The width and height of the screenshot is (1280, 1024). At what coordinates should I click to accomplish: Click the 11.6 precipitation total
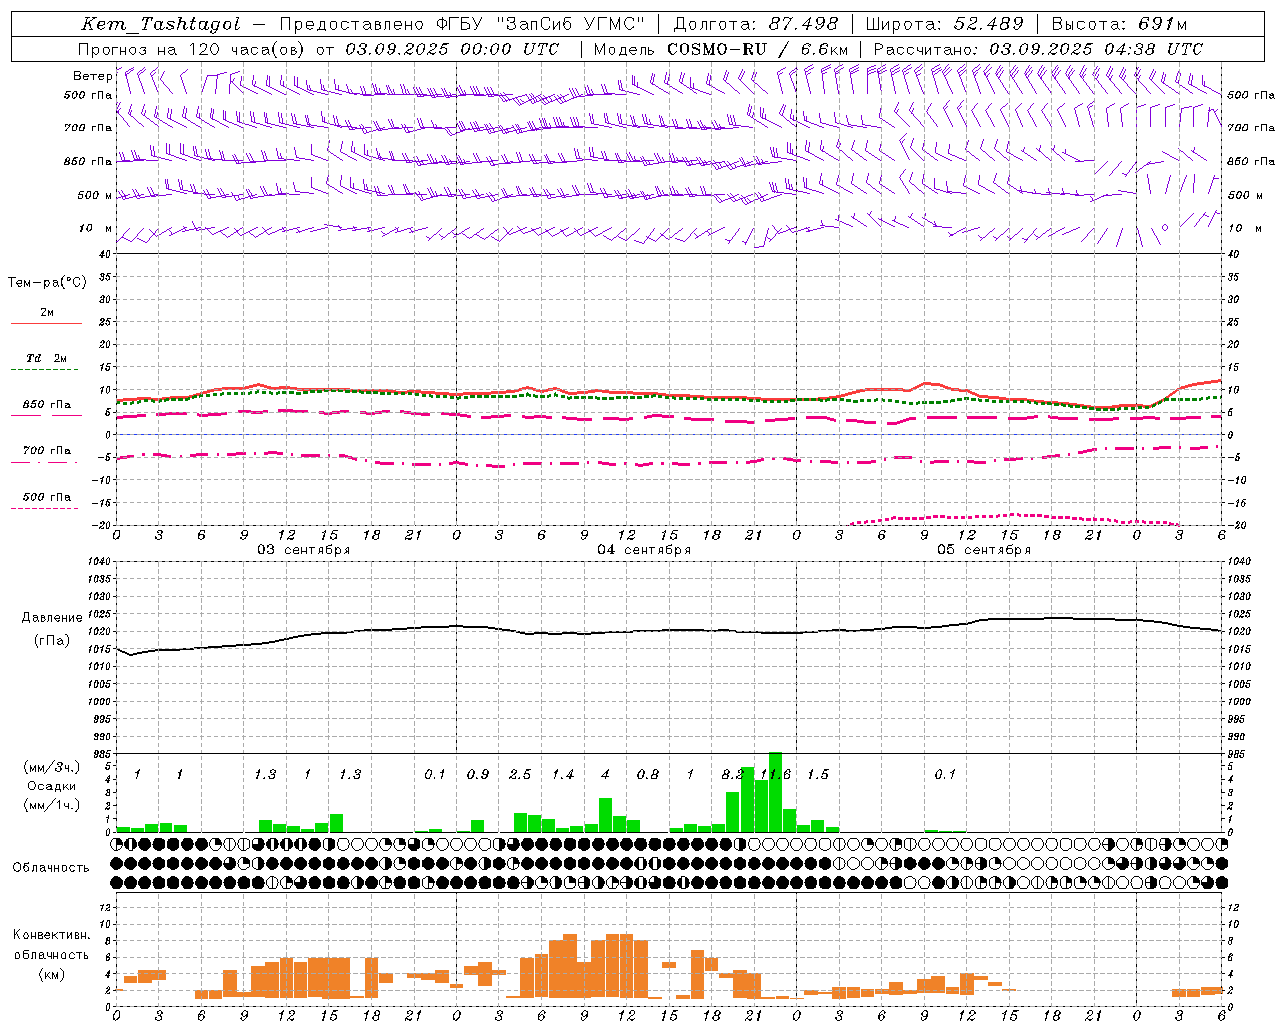tap(775, 775)
